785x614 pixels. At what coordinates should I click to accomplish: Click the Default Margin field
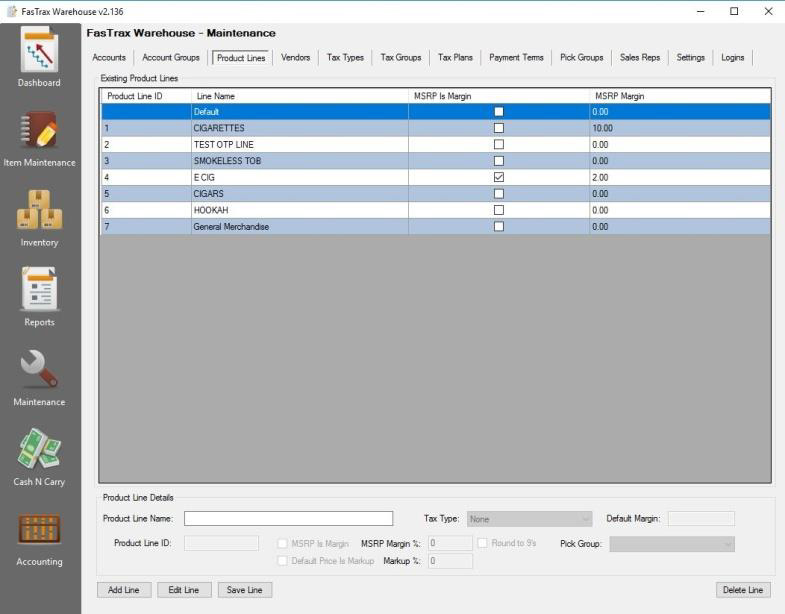(x=701, y=518)
